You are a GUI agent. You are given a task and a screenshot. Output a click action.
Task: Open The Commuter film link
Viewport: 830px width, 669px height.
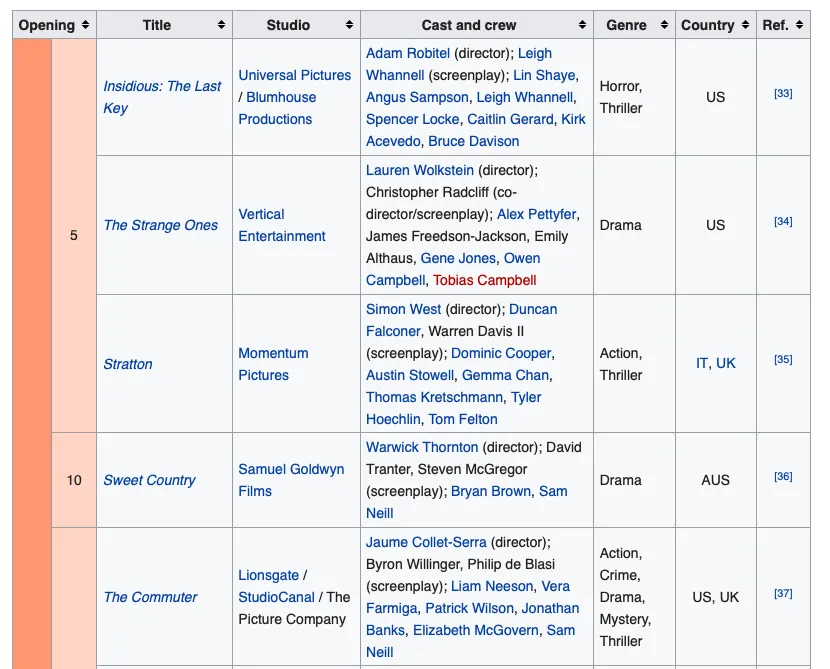(x=150, y=597)
